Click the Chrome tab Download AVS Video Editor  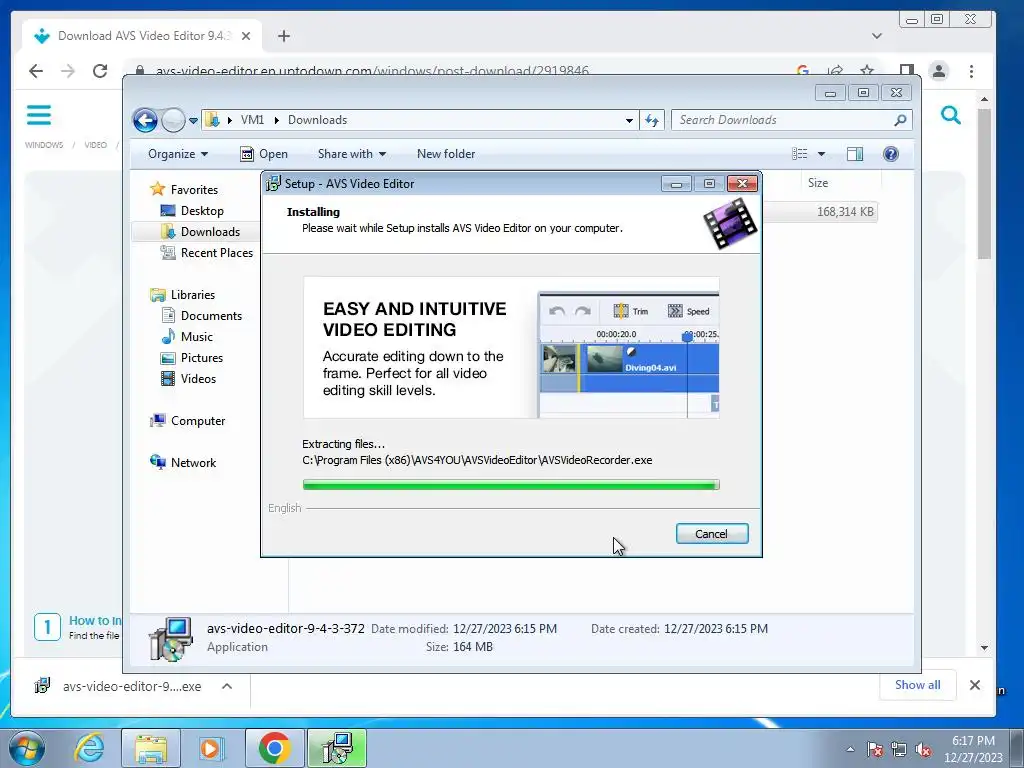click(142, 36)
